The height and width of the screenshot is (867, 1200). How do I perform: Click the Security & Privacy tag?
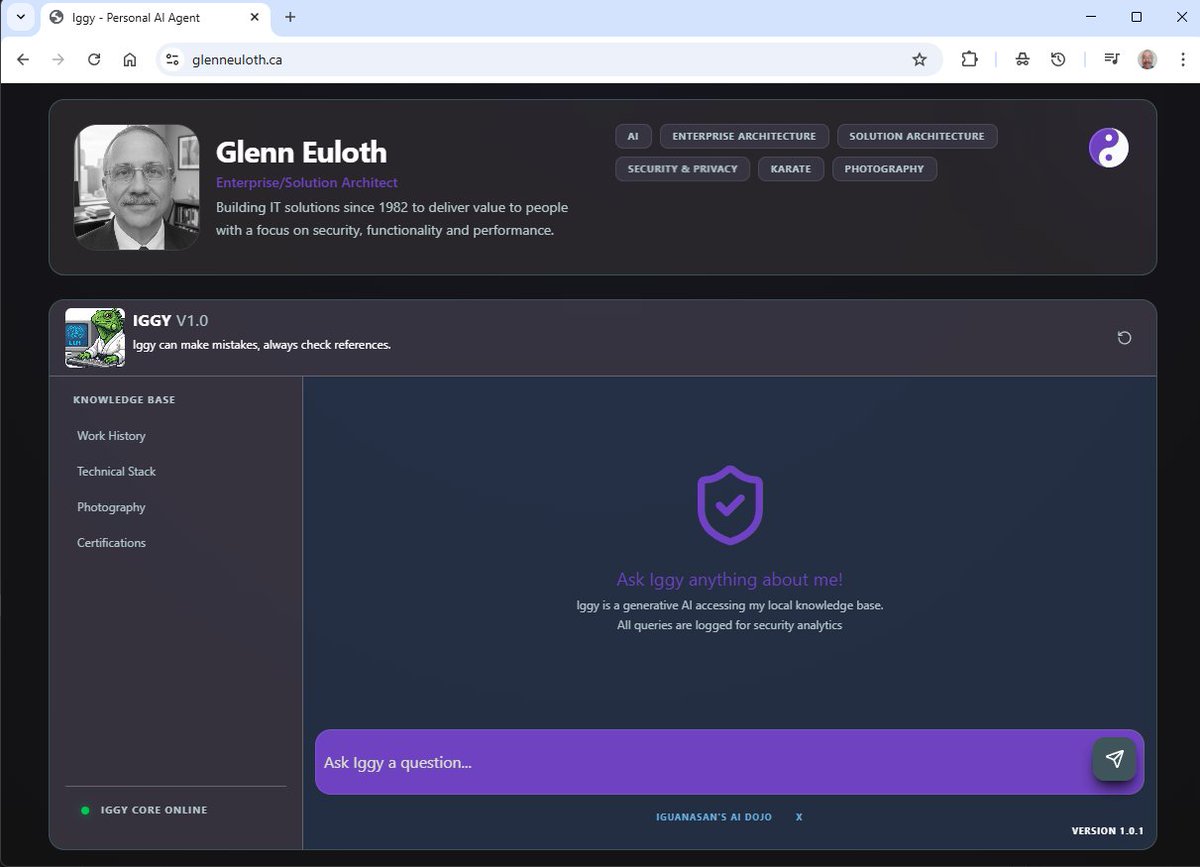pos(682,169)
